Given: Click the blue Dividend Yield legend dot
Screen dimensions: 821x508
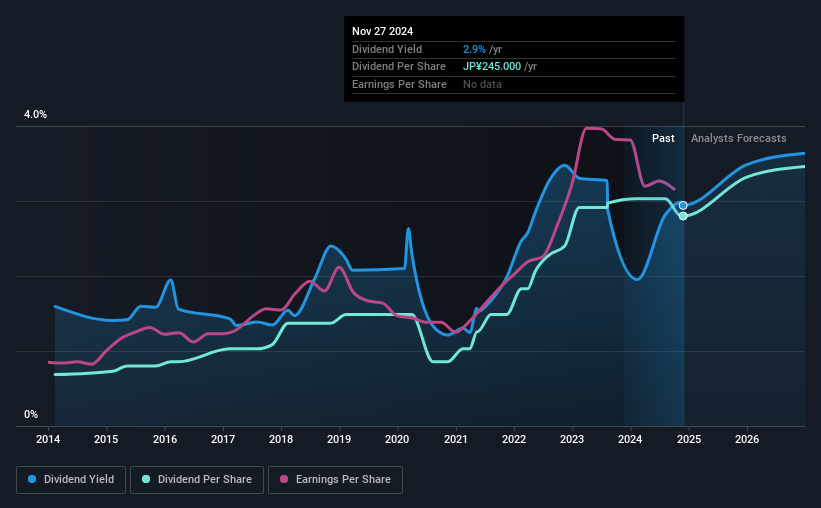Looking at the screenshot, I should click(32, 479).
